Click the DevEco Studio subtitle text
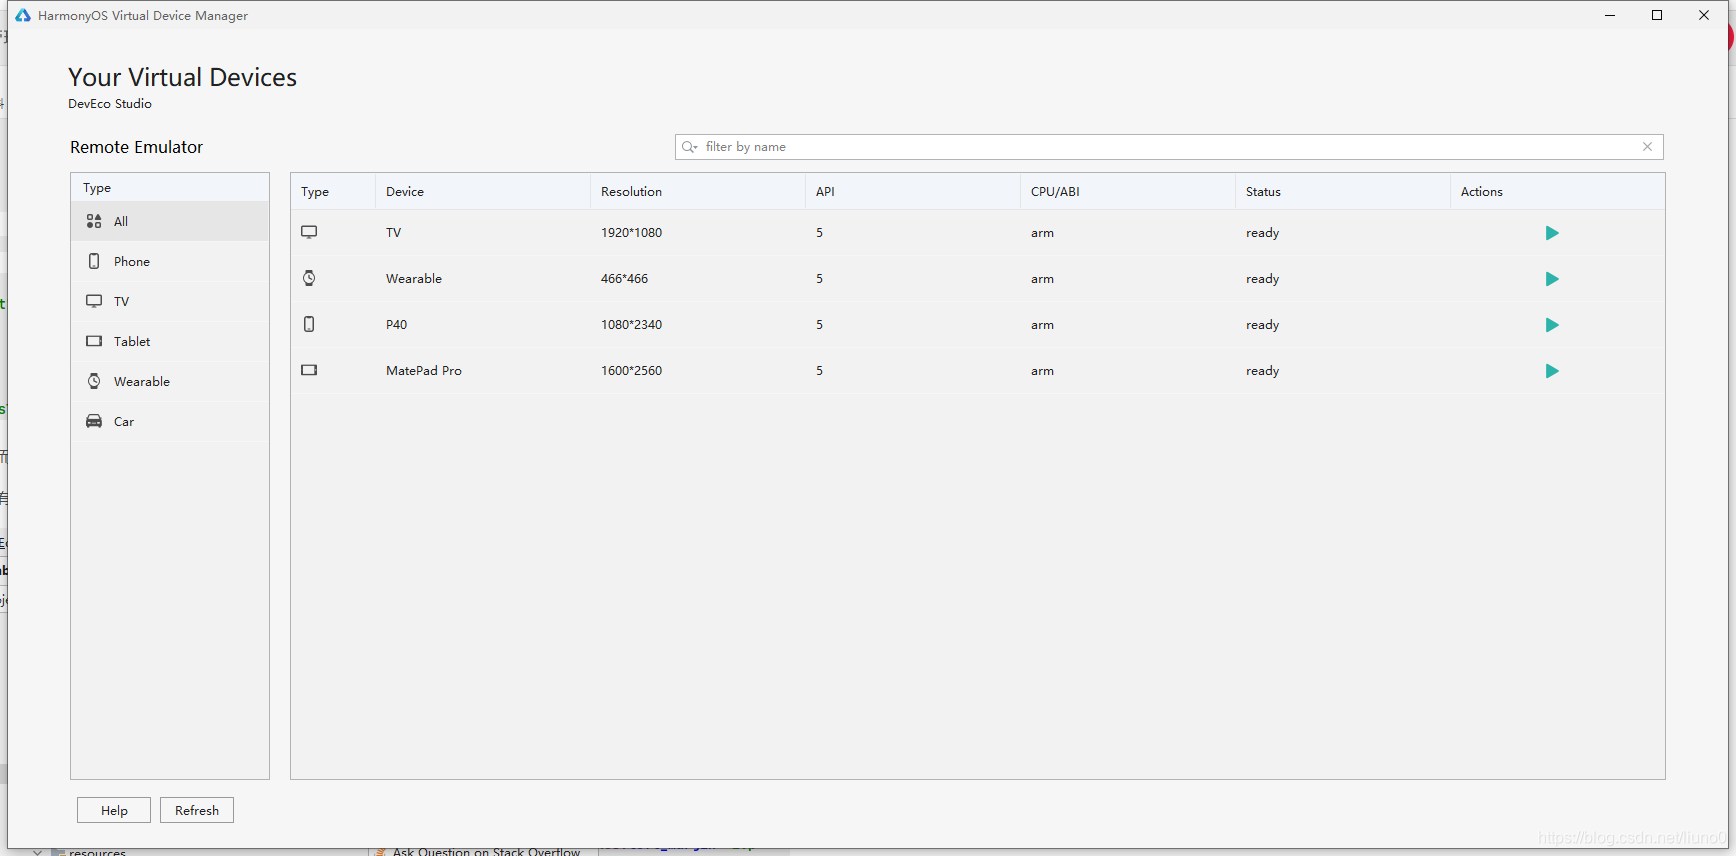1736x856 pixels. pos(110,104)
